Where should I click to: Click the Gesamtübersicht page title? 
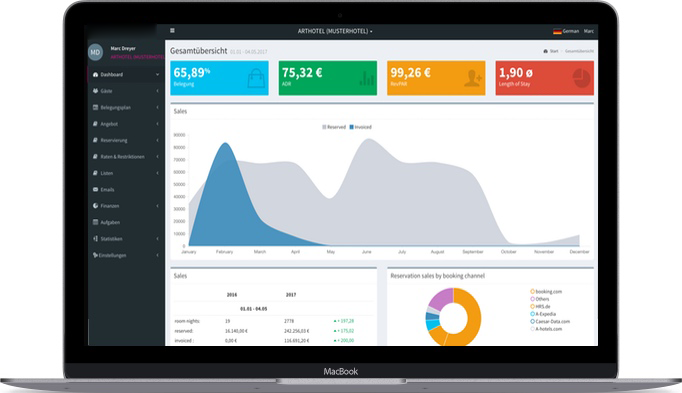pos(198,51)
